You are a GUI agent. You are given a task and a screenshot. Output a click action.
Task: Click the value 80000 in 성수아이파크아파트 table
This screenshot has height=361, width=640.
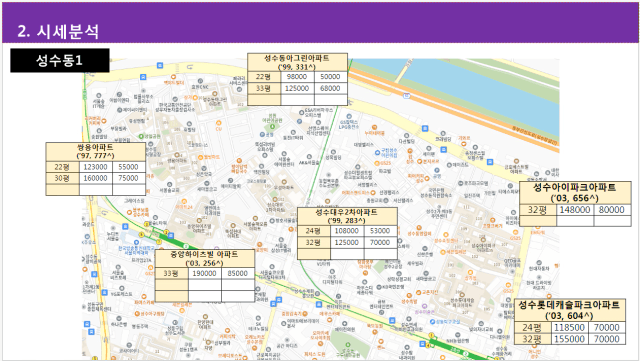pos(612,209)
